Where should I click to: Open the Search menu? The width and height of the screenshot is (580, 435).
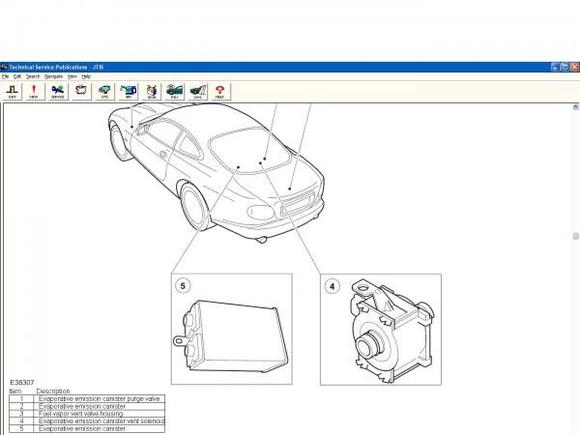pos(33,77)
